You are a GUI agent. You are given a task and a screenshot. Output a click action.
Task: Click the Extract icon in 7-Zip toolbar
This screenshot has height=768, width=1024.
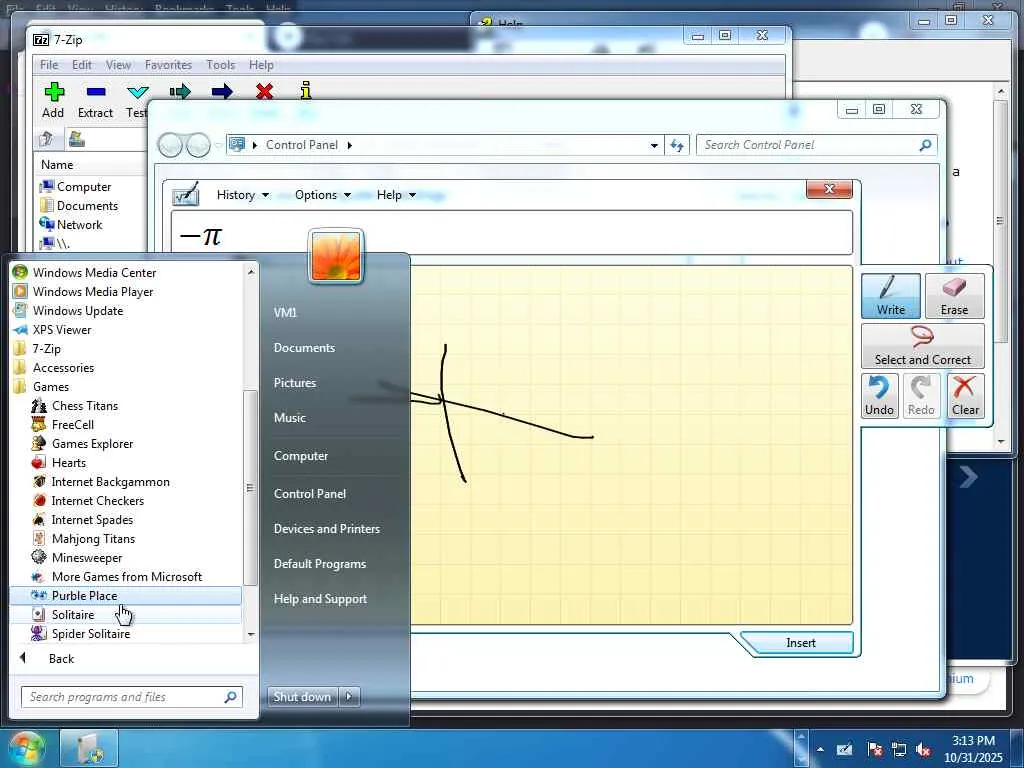tap(95, 92)
